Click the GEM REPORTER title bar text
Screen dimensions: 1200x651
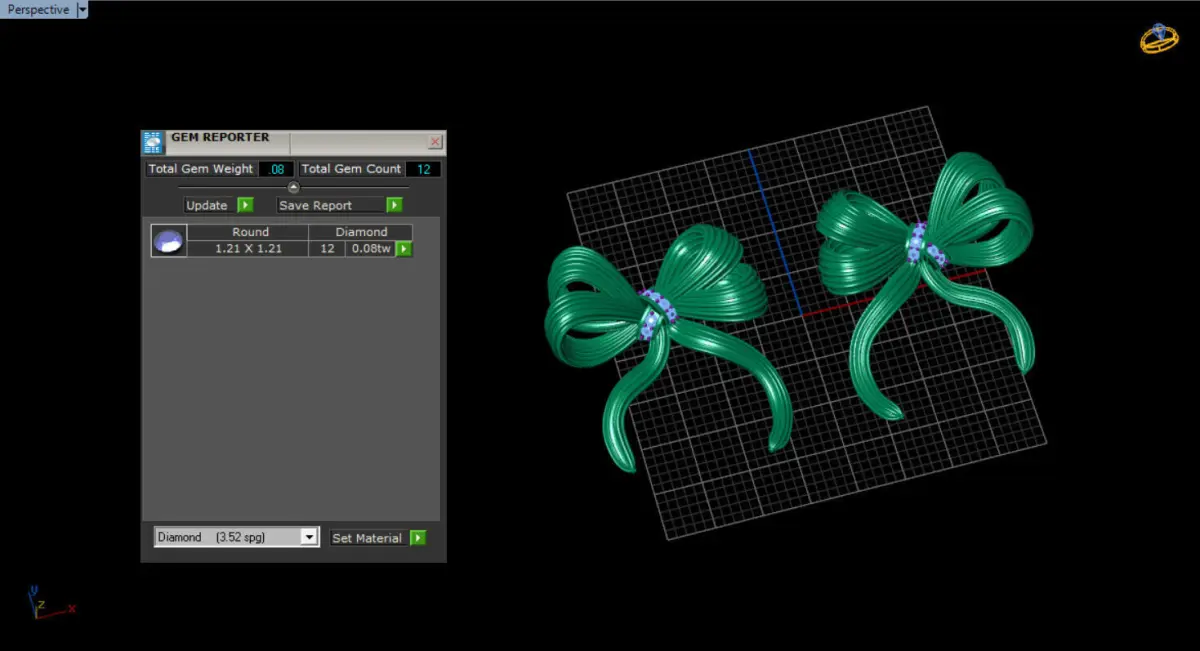[x=220, y=138]
